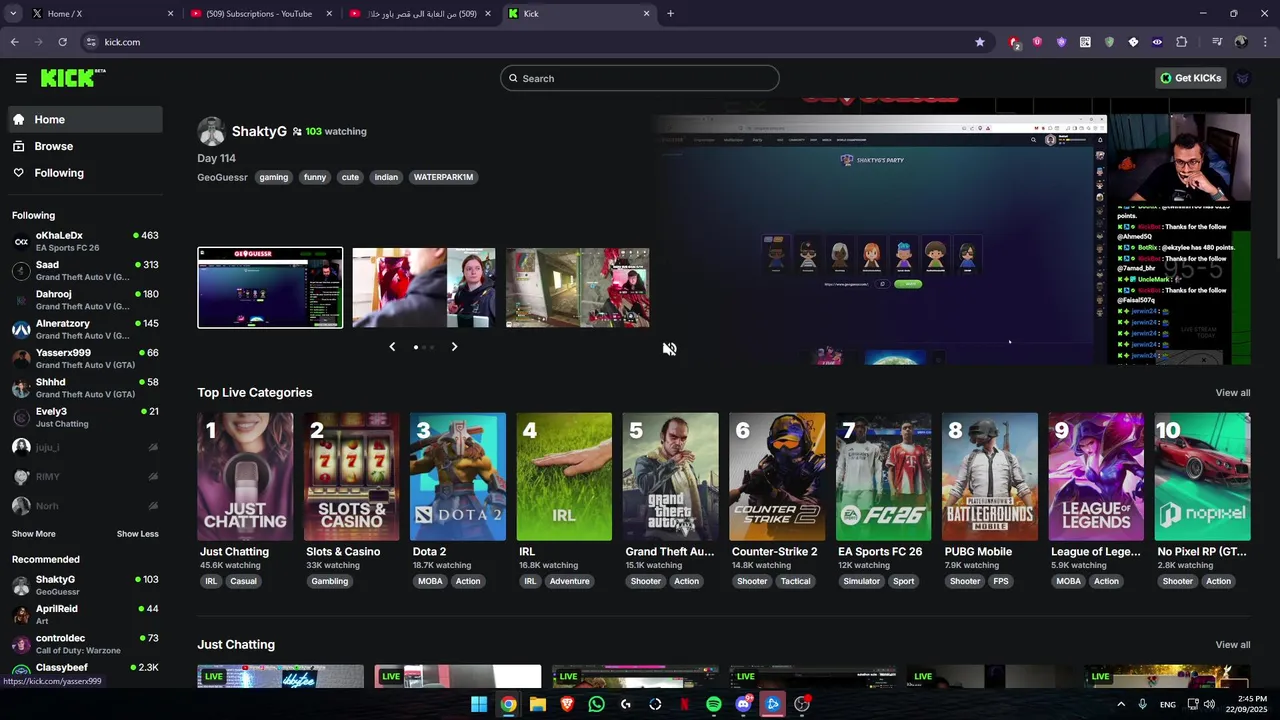1280x720 pixels.
Task: Open a new browser tab
Action: [x=670, y=14]
